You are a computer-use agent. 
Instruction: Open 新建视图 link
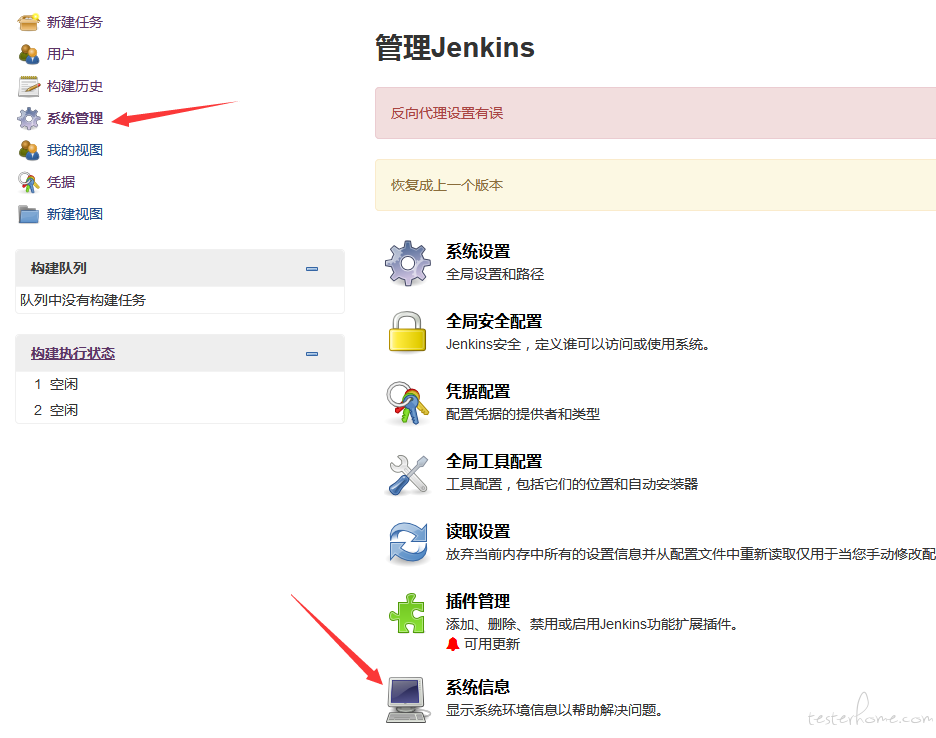(75, 214)
